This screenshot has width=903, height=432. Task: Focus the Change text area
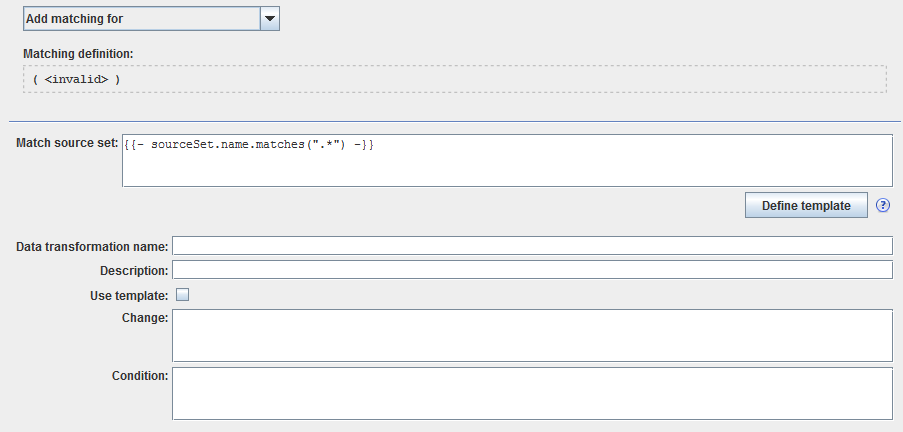(532, 335)
